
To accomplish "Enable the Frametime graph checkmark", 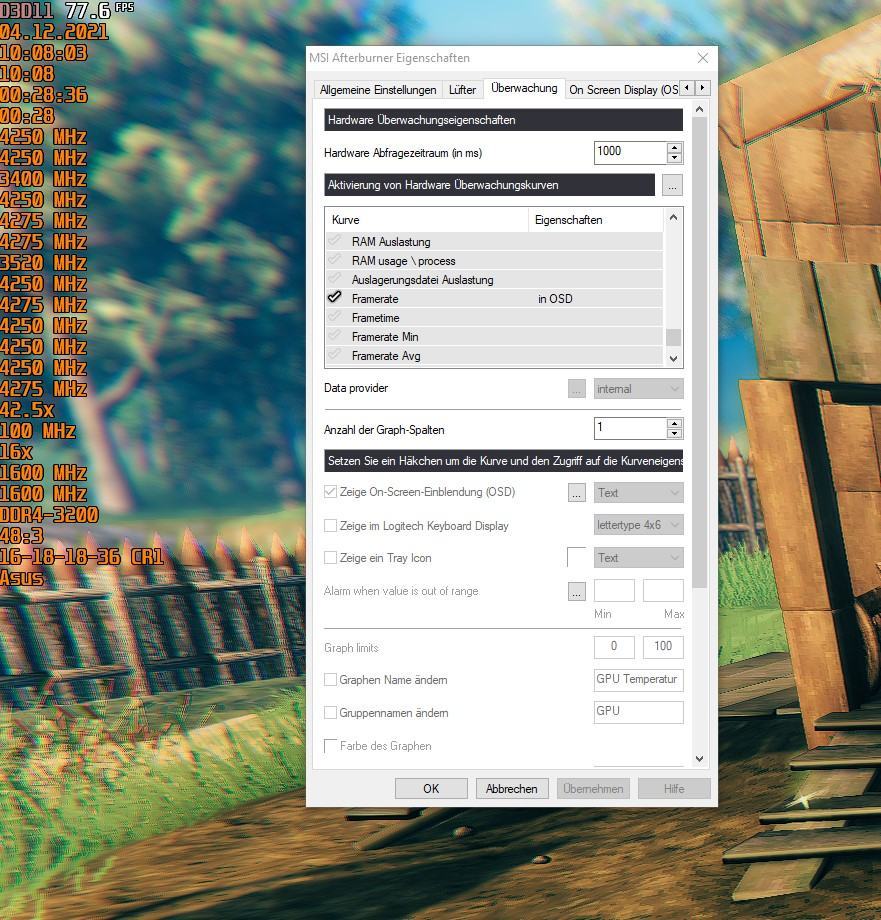I will coord(334,316).
